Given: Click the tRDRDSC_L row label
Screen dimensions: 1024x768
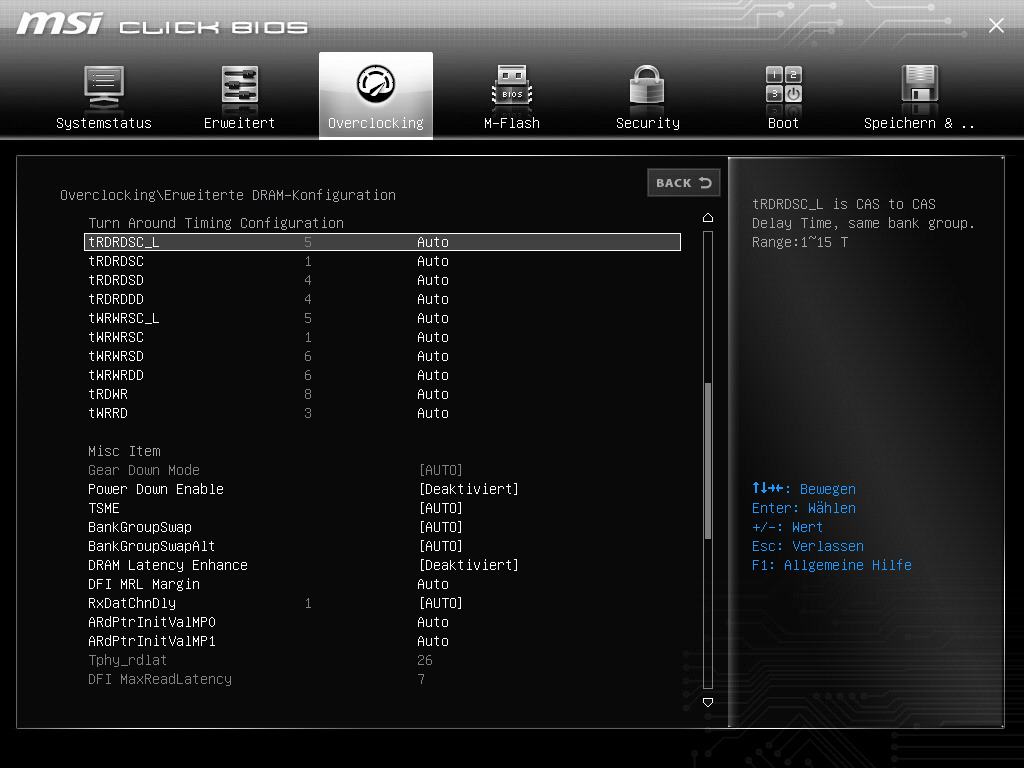Looking at the screenshot, I should (x=123, y=242).
